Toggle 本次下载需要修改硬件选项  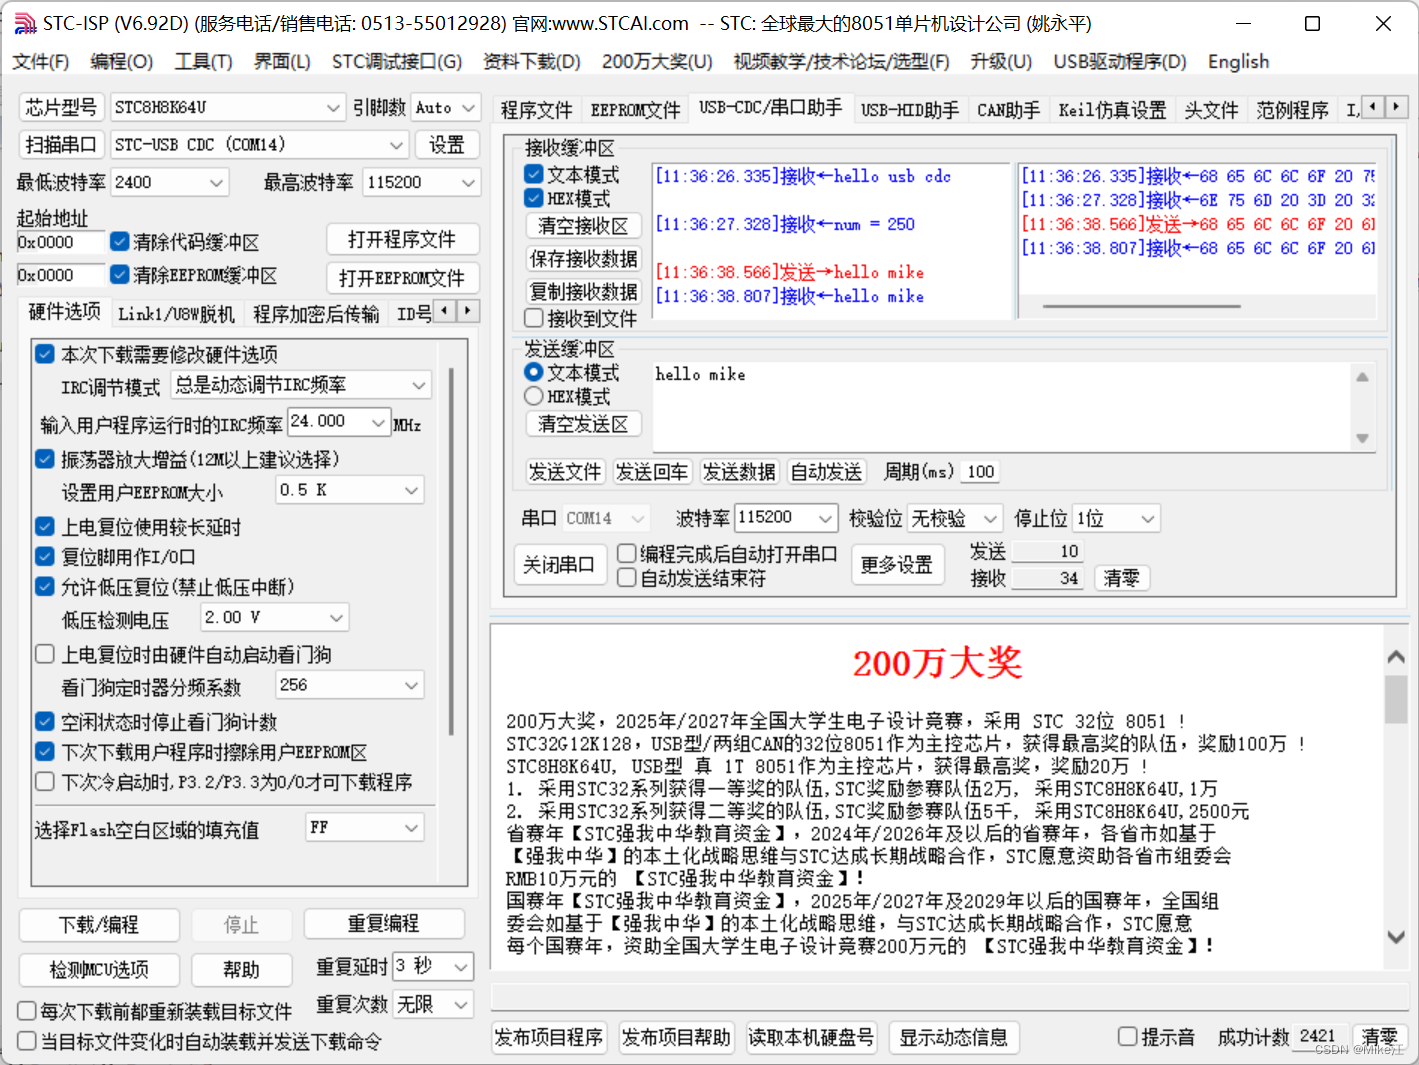45,354
